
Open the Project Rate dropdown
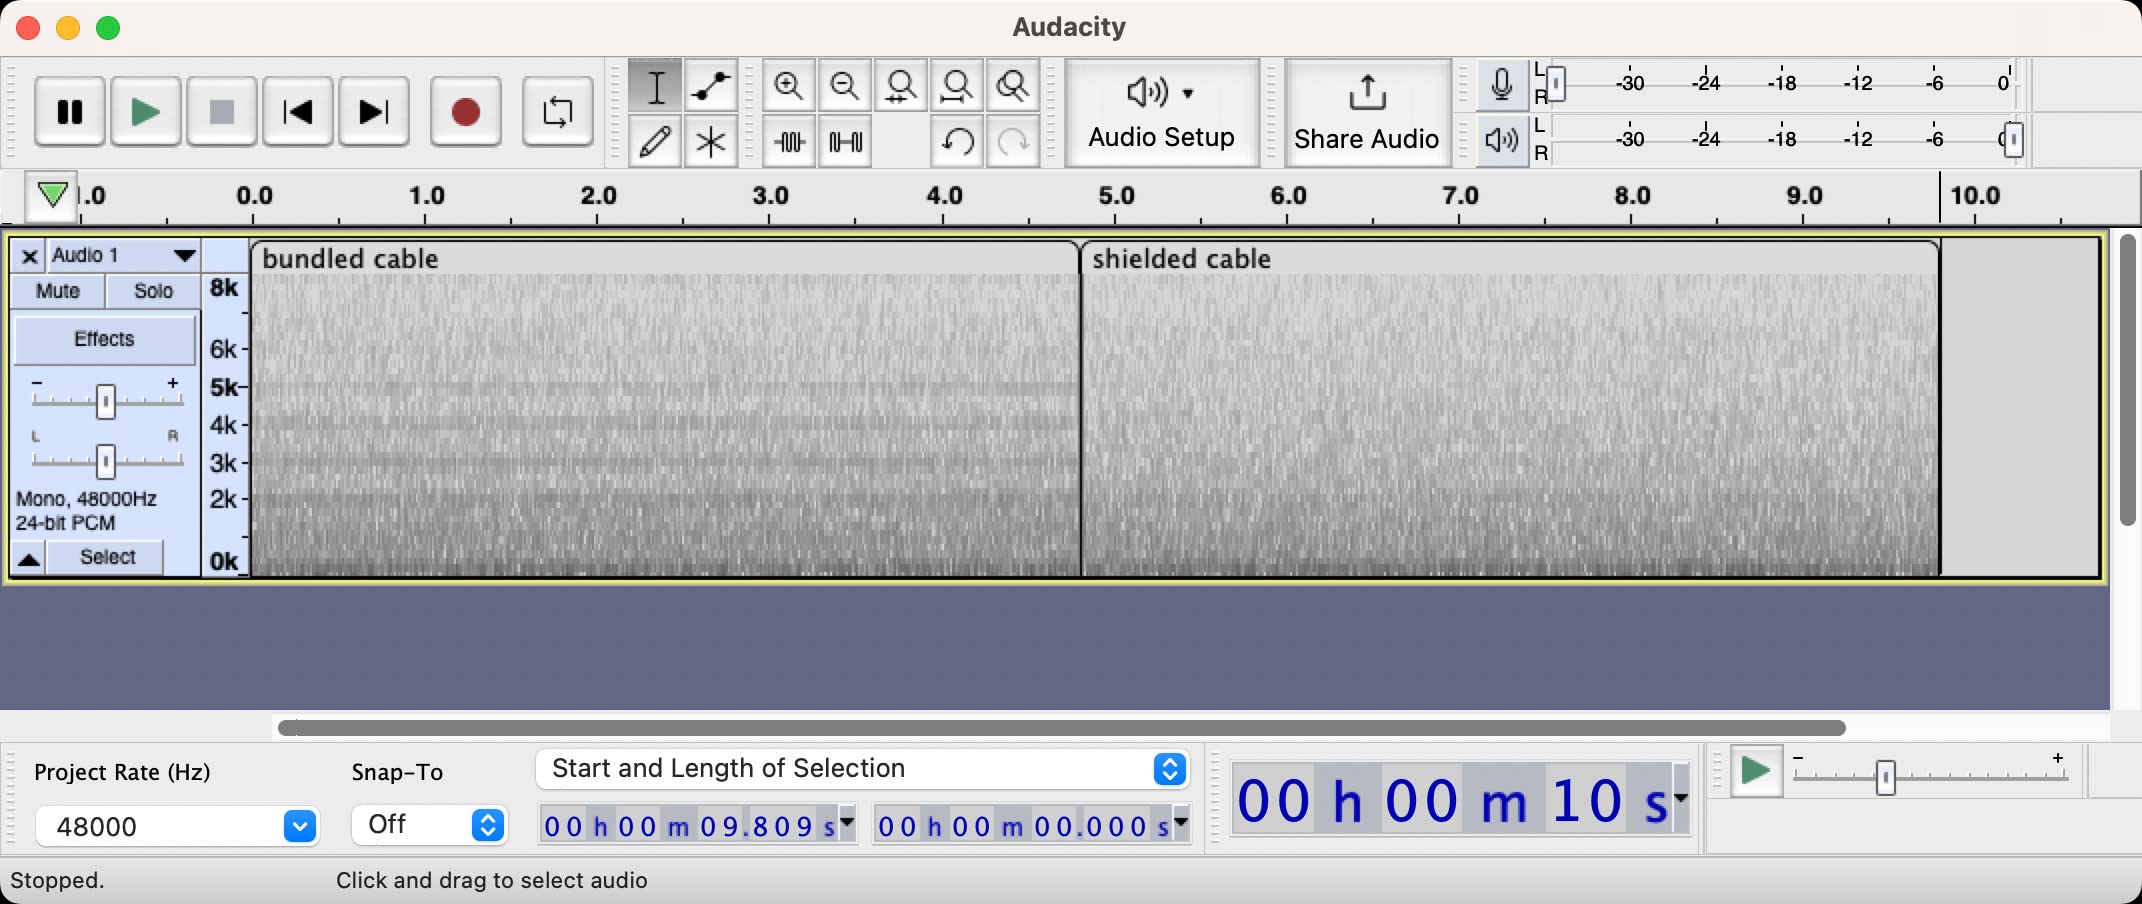pos(177,827)
